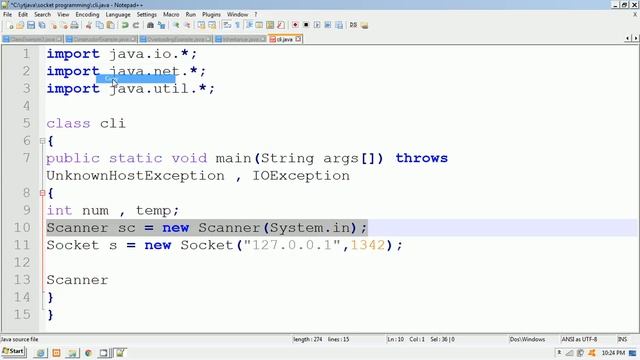This screenshot has width=640, height=360.
Task: Click the last toolbar icon after DS
Action: pyautogui.click(x=364, y=25)
